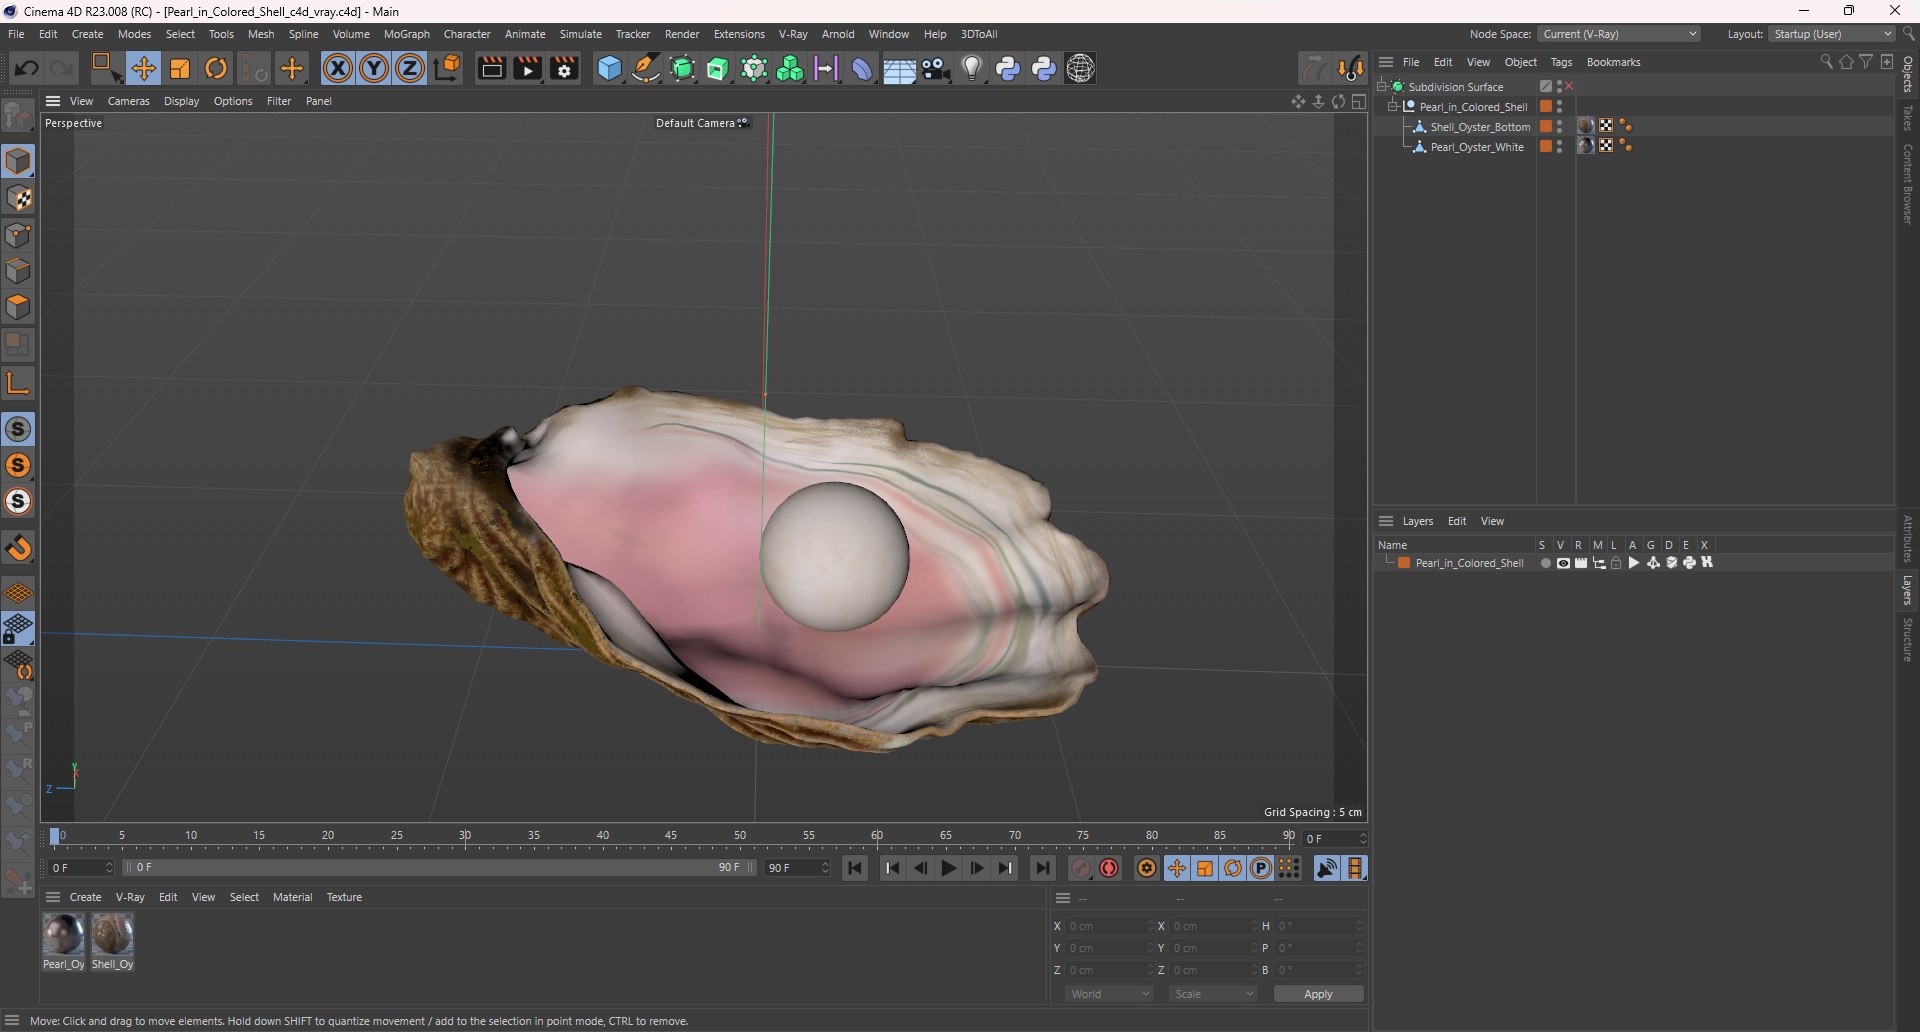Click the Make Editable icon in left palette
1920x1032 pixels.
(18, 115)
